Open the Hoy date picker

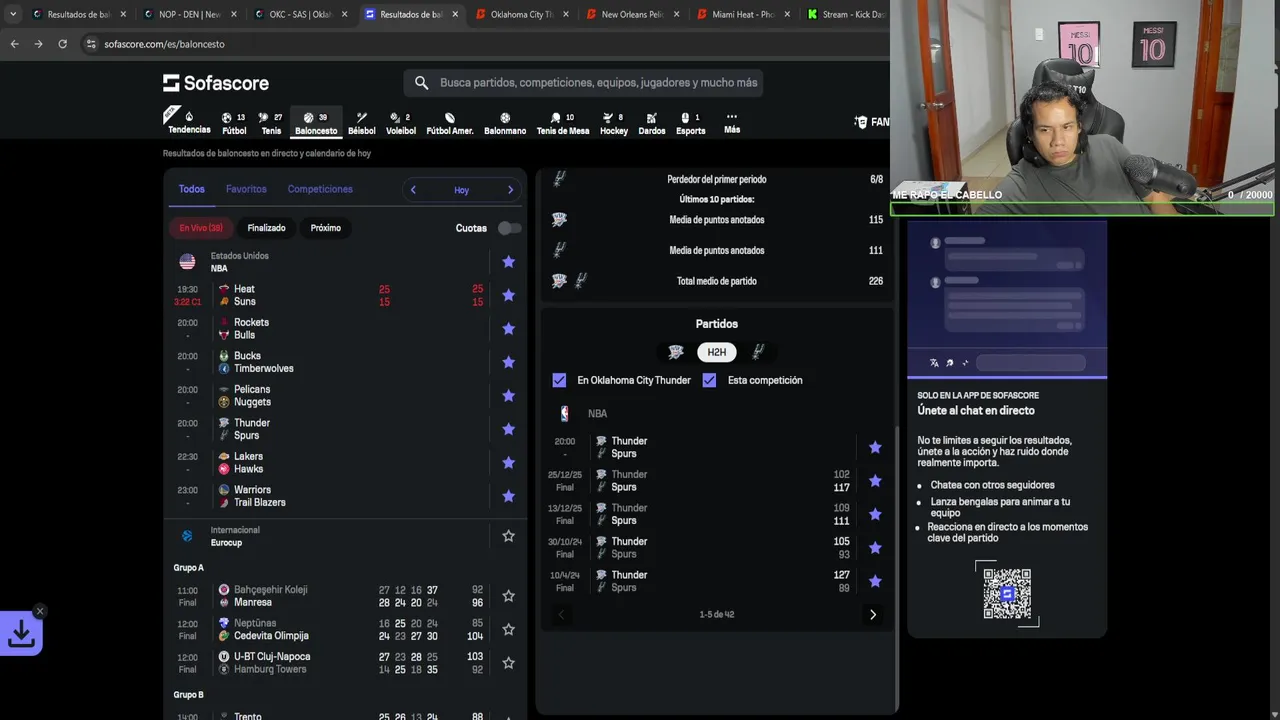click(461, 190)
